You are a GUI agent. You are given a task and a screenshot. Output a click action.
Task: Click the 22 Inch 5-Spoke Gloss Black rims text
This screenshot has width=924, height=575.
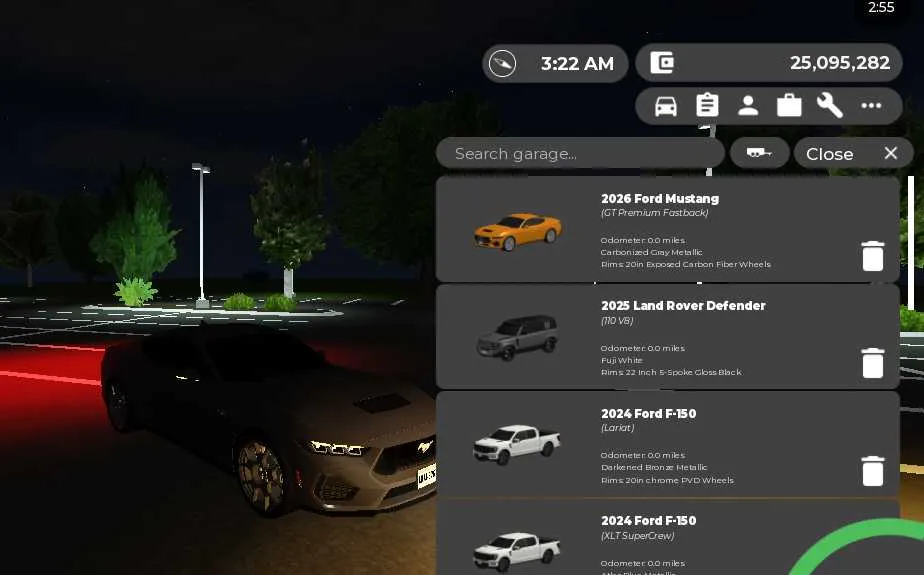683,372
